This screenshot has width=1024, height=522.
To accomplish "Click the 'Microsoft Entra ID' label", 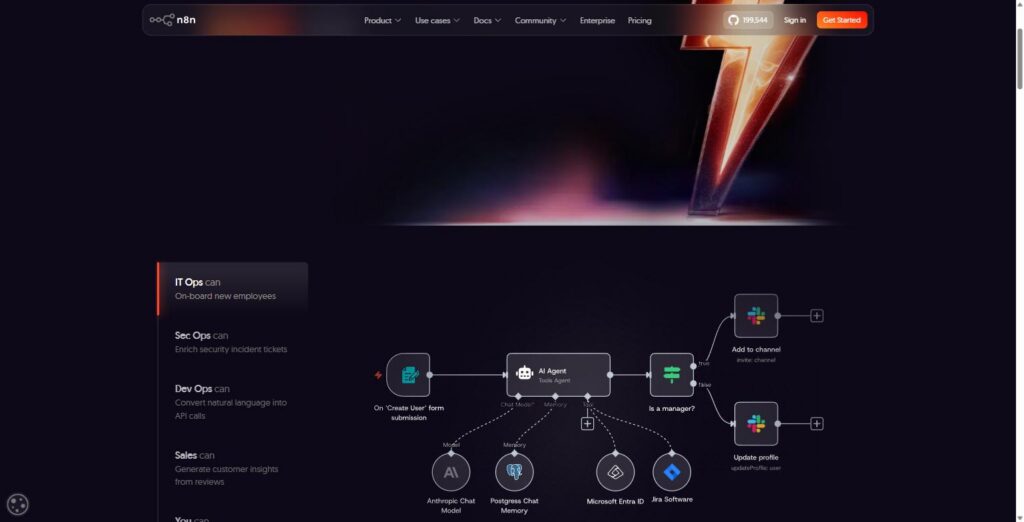I will (615, 501).
